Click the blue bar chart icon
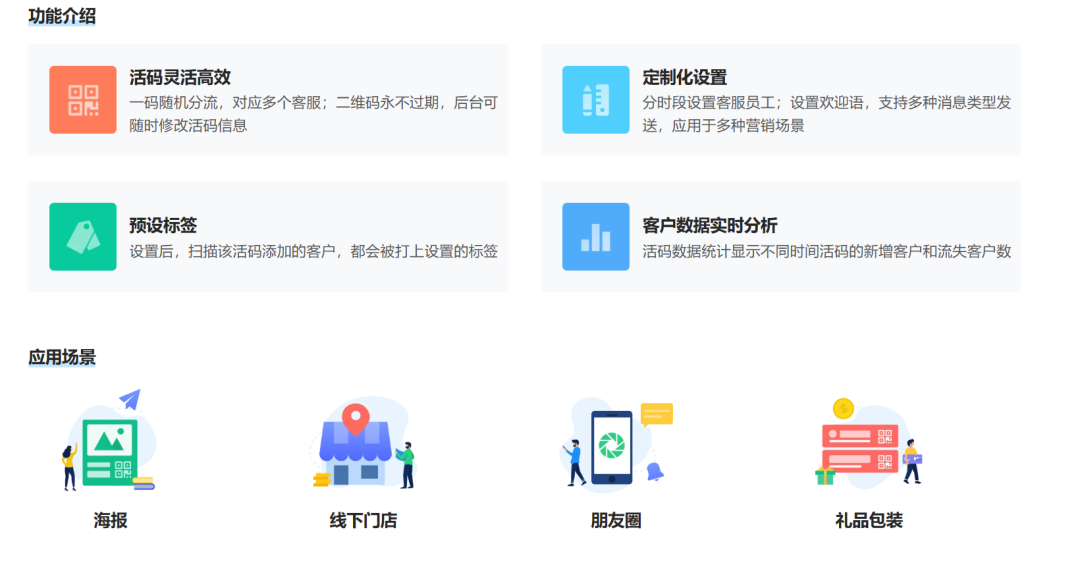 (x=596, y=236)
